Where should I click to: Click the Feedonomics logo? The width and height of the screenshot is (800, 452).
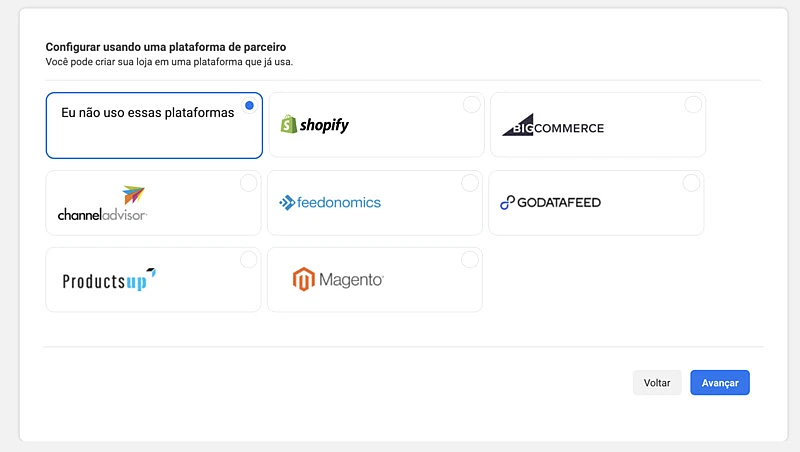tap(331, 202)
